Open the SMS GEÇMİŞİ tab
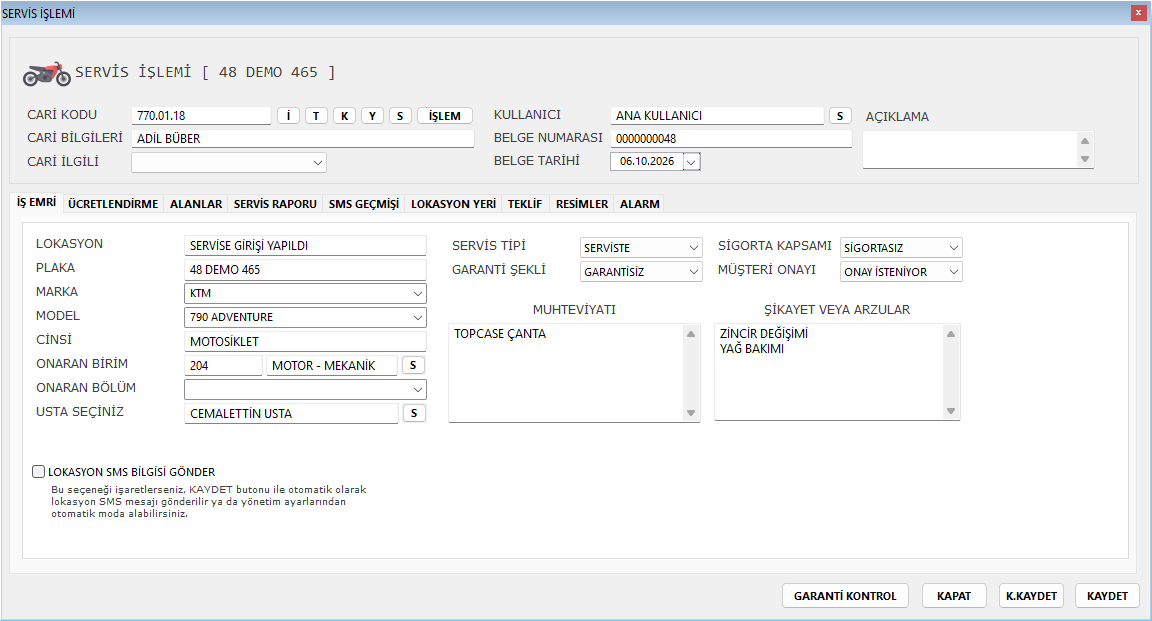 coord(364,204)
